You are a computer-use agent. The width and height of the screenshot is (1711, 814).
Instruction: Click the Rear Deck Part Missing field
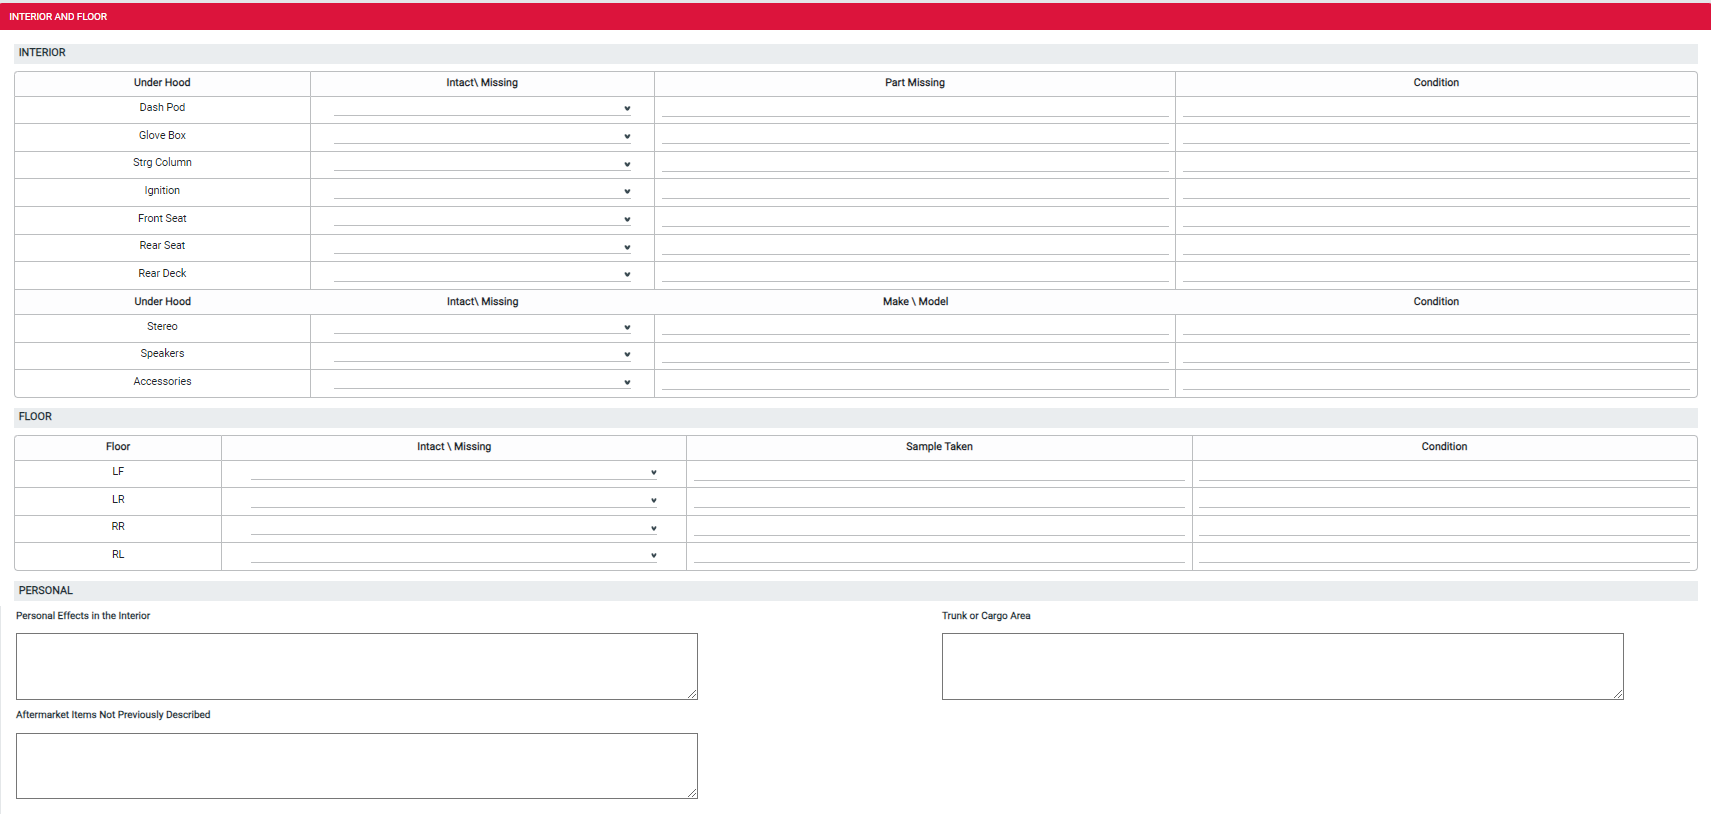click(x=915, y=274)
